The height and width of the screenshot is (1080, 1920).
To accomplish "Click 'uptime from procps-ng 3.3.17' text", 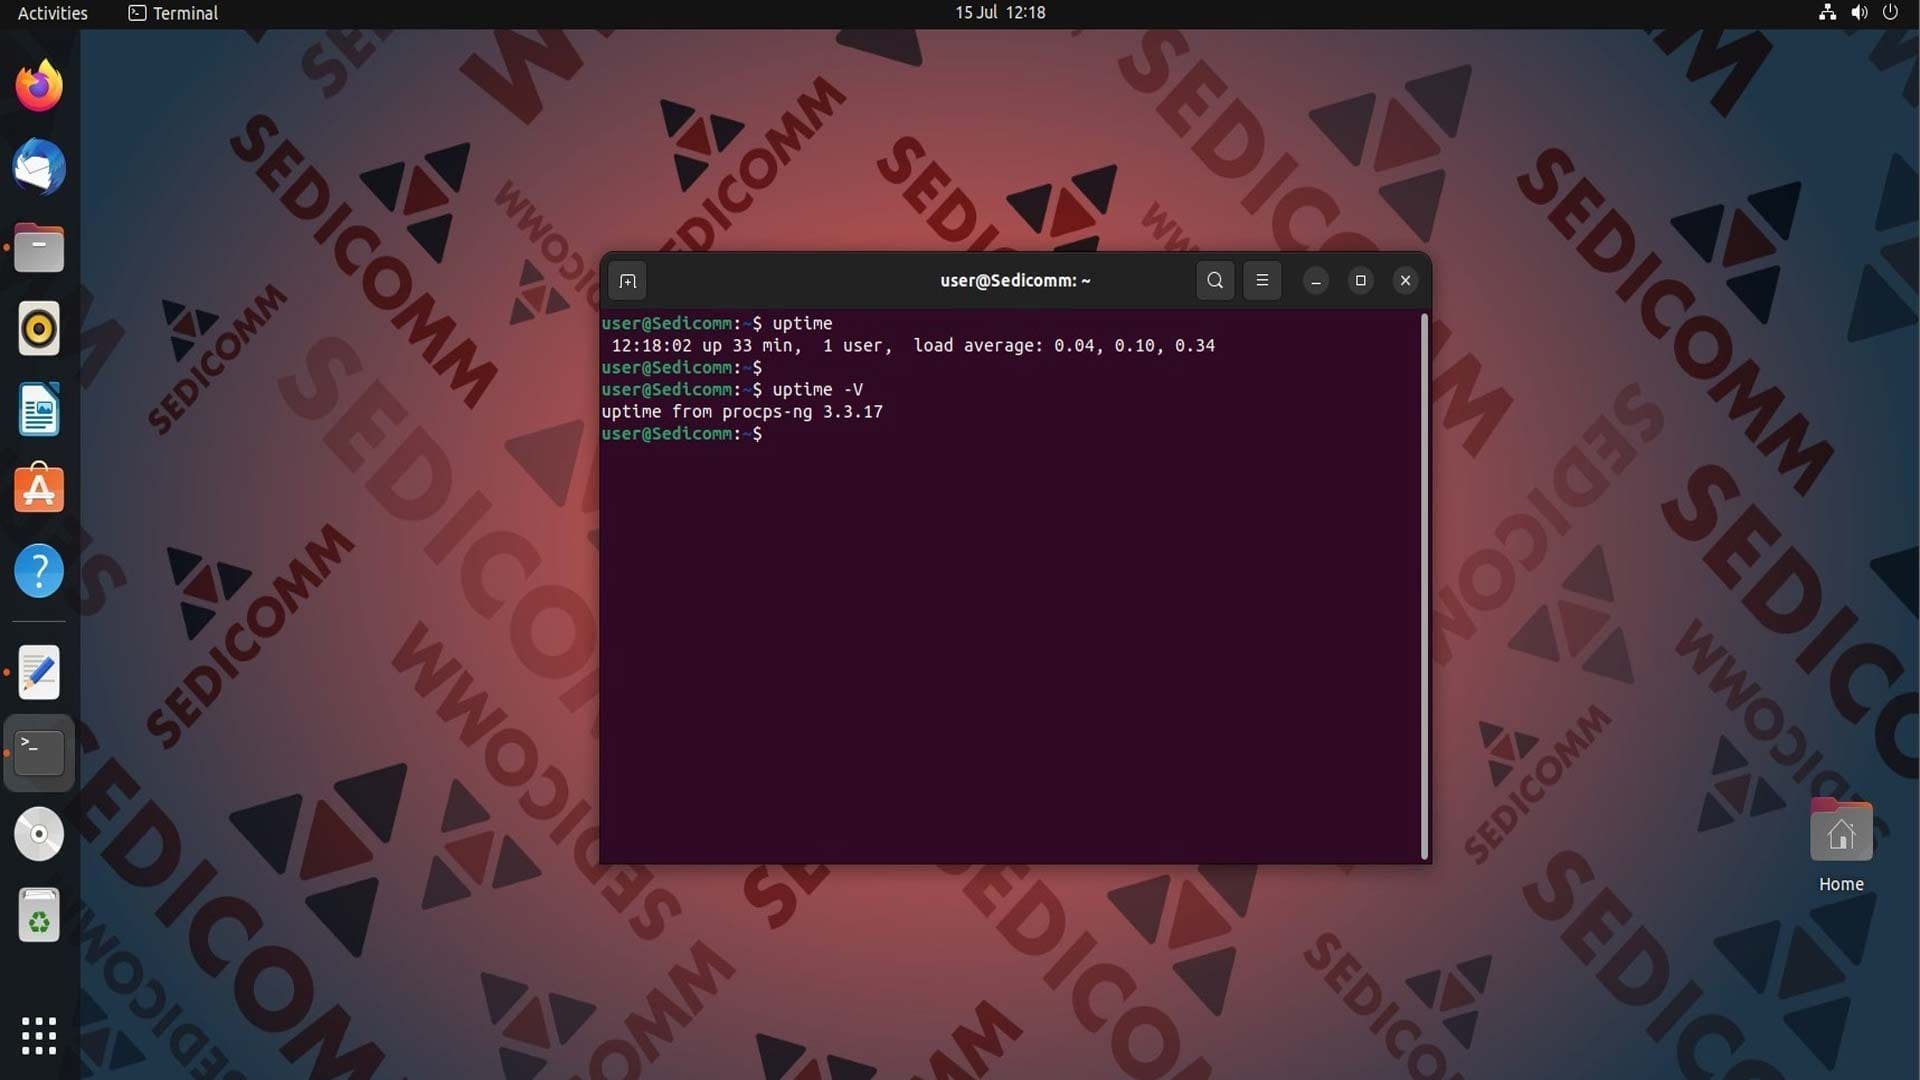I will 742,412.
